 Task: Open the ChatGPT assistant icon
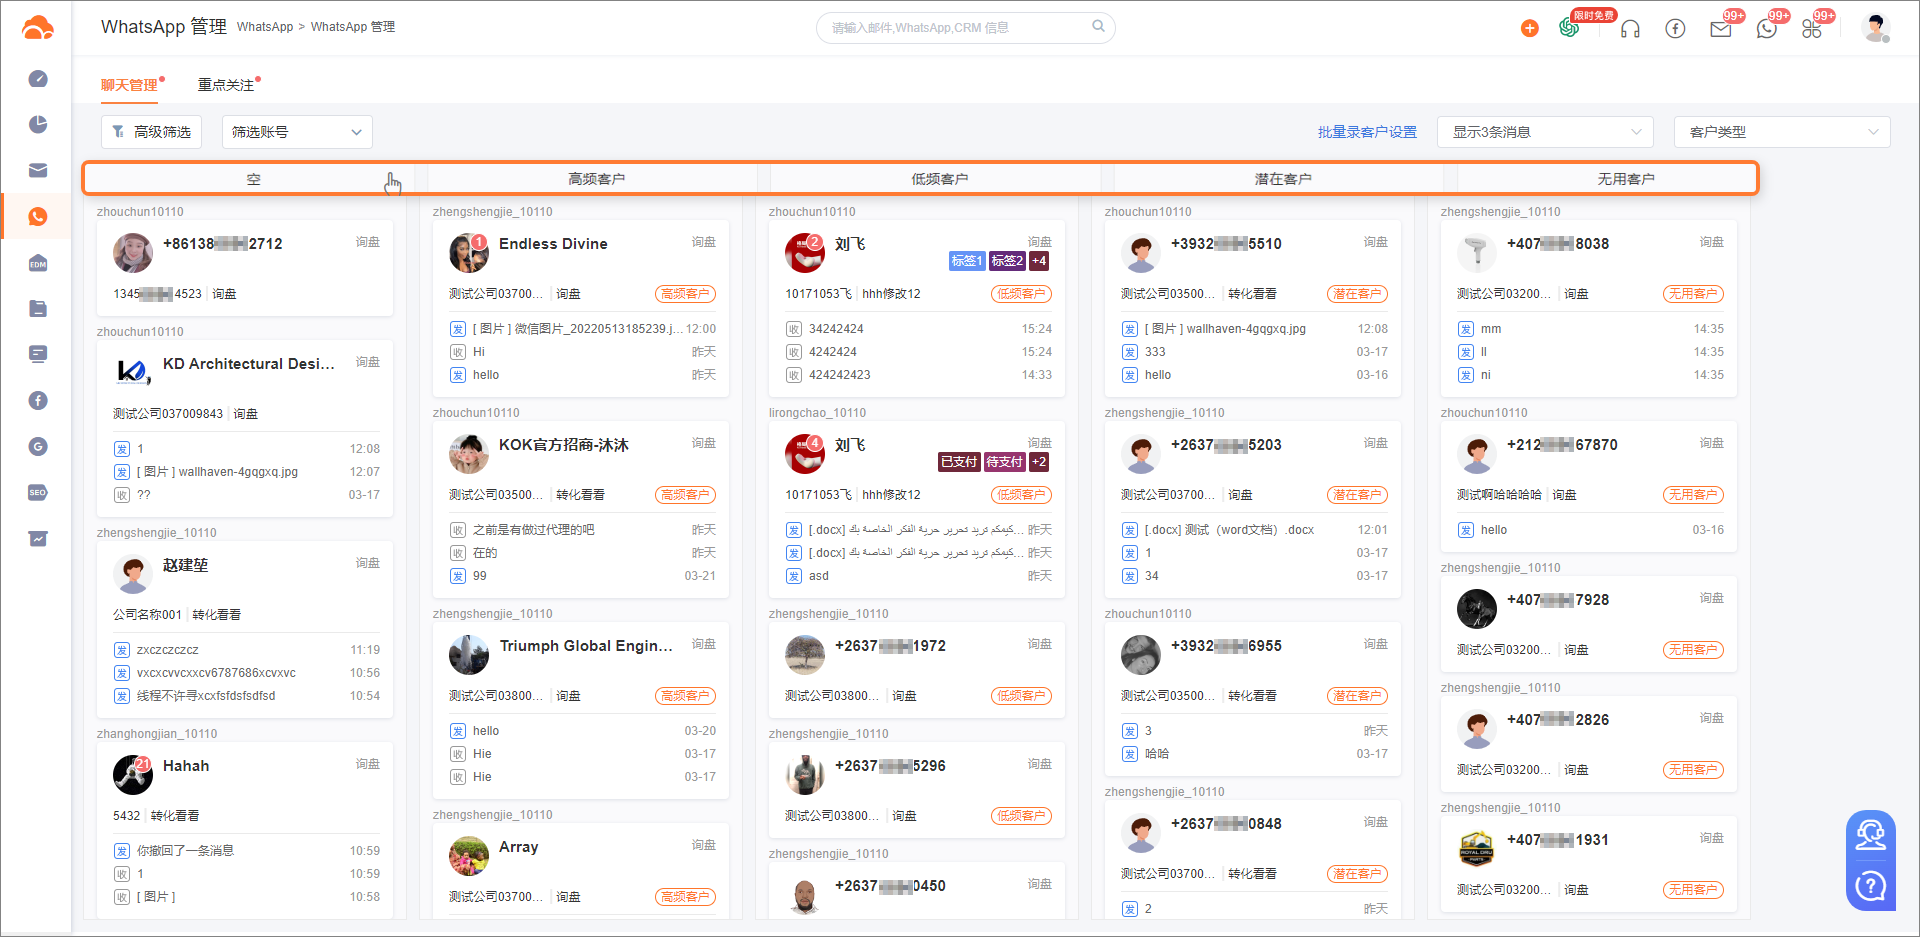(1570, 28)
